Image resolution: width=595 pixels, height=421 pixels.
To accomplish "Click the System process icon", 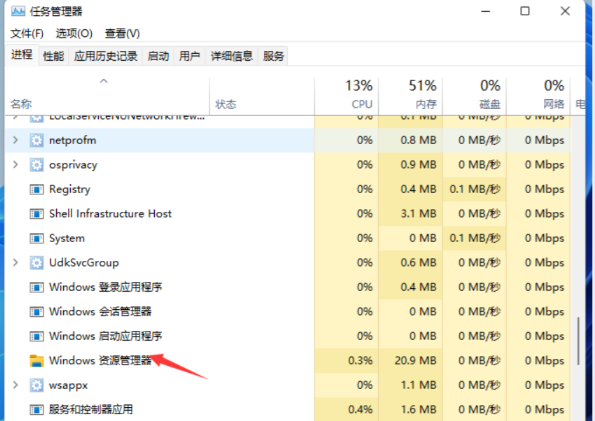I will (36, 238).
